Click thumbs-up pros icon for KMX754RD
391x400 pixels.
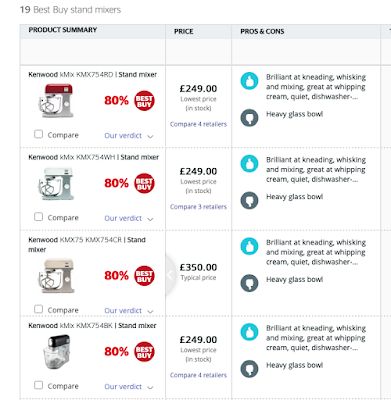249,81
